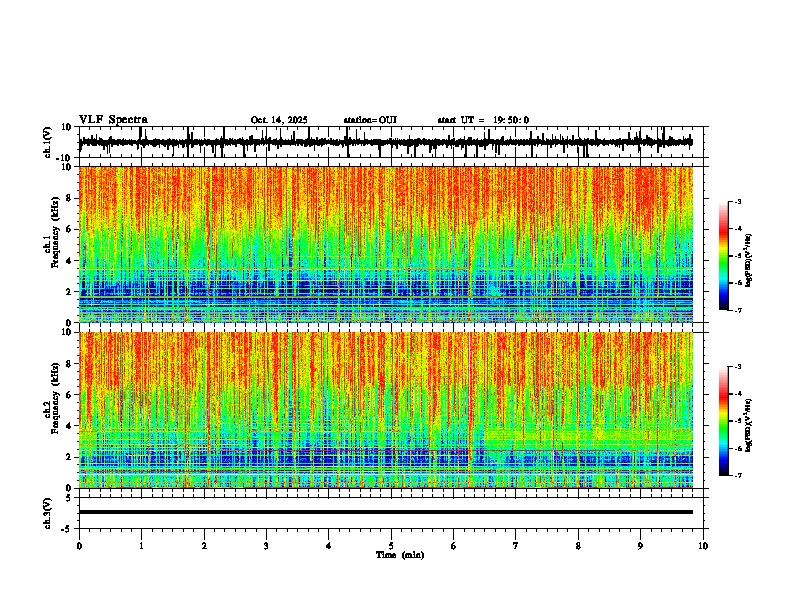Click the "0" label on the Time axis
Viewport: 792px width, 612px height.
click(79, 546)
